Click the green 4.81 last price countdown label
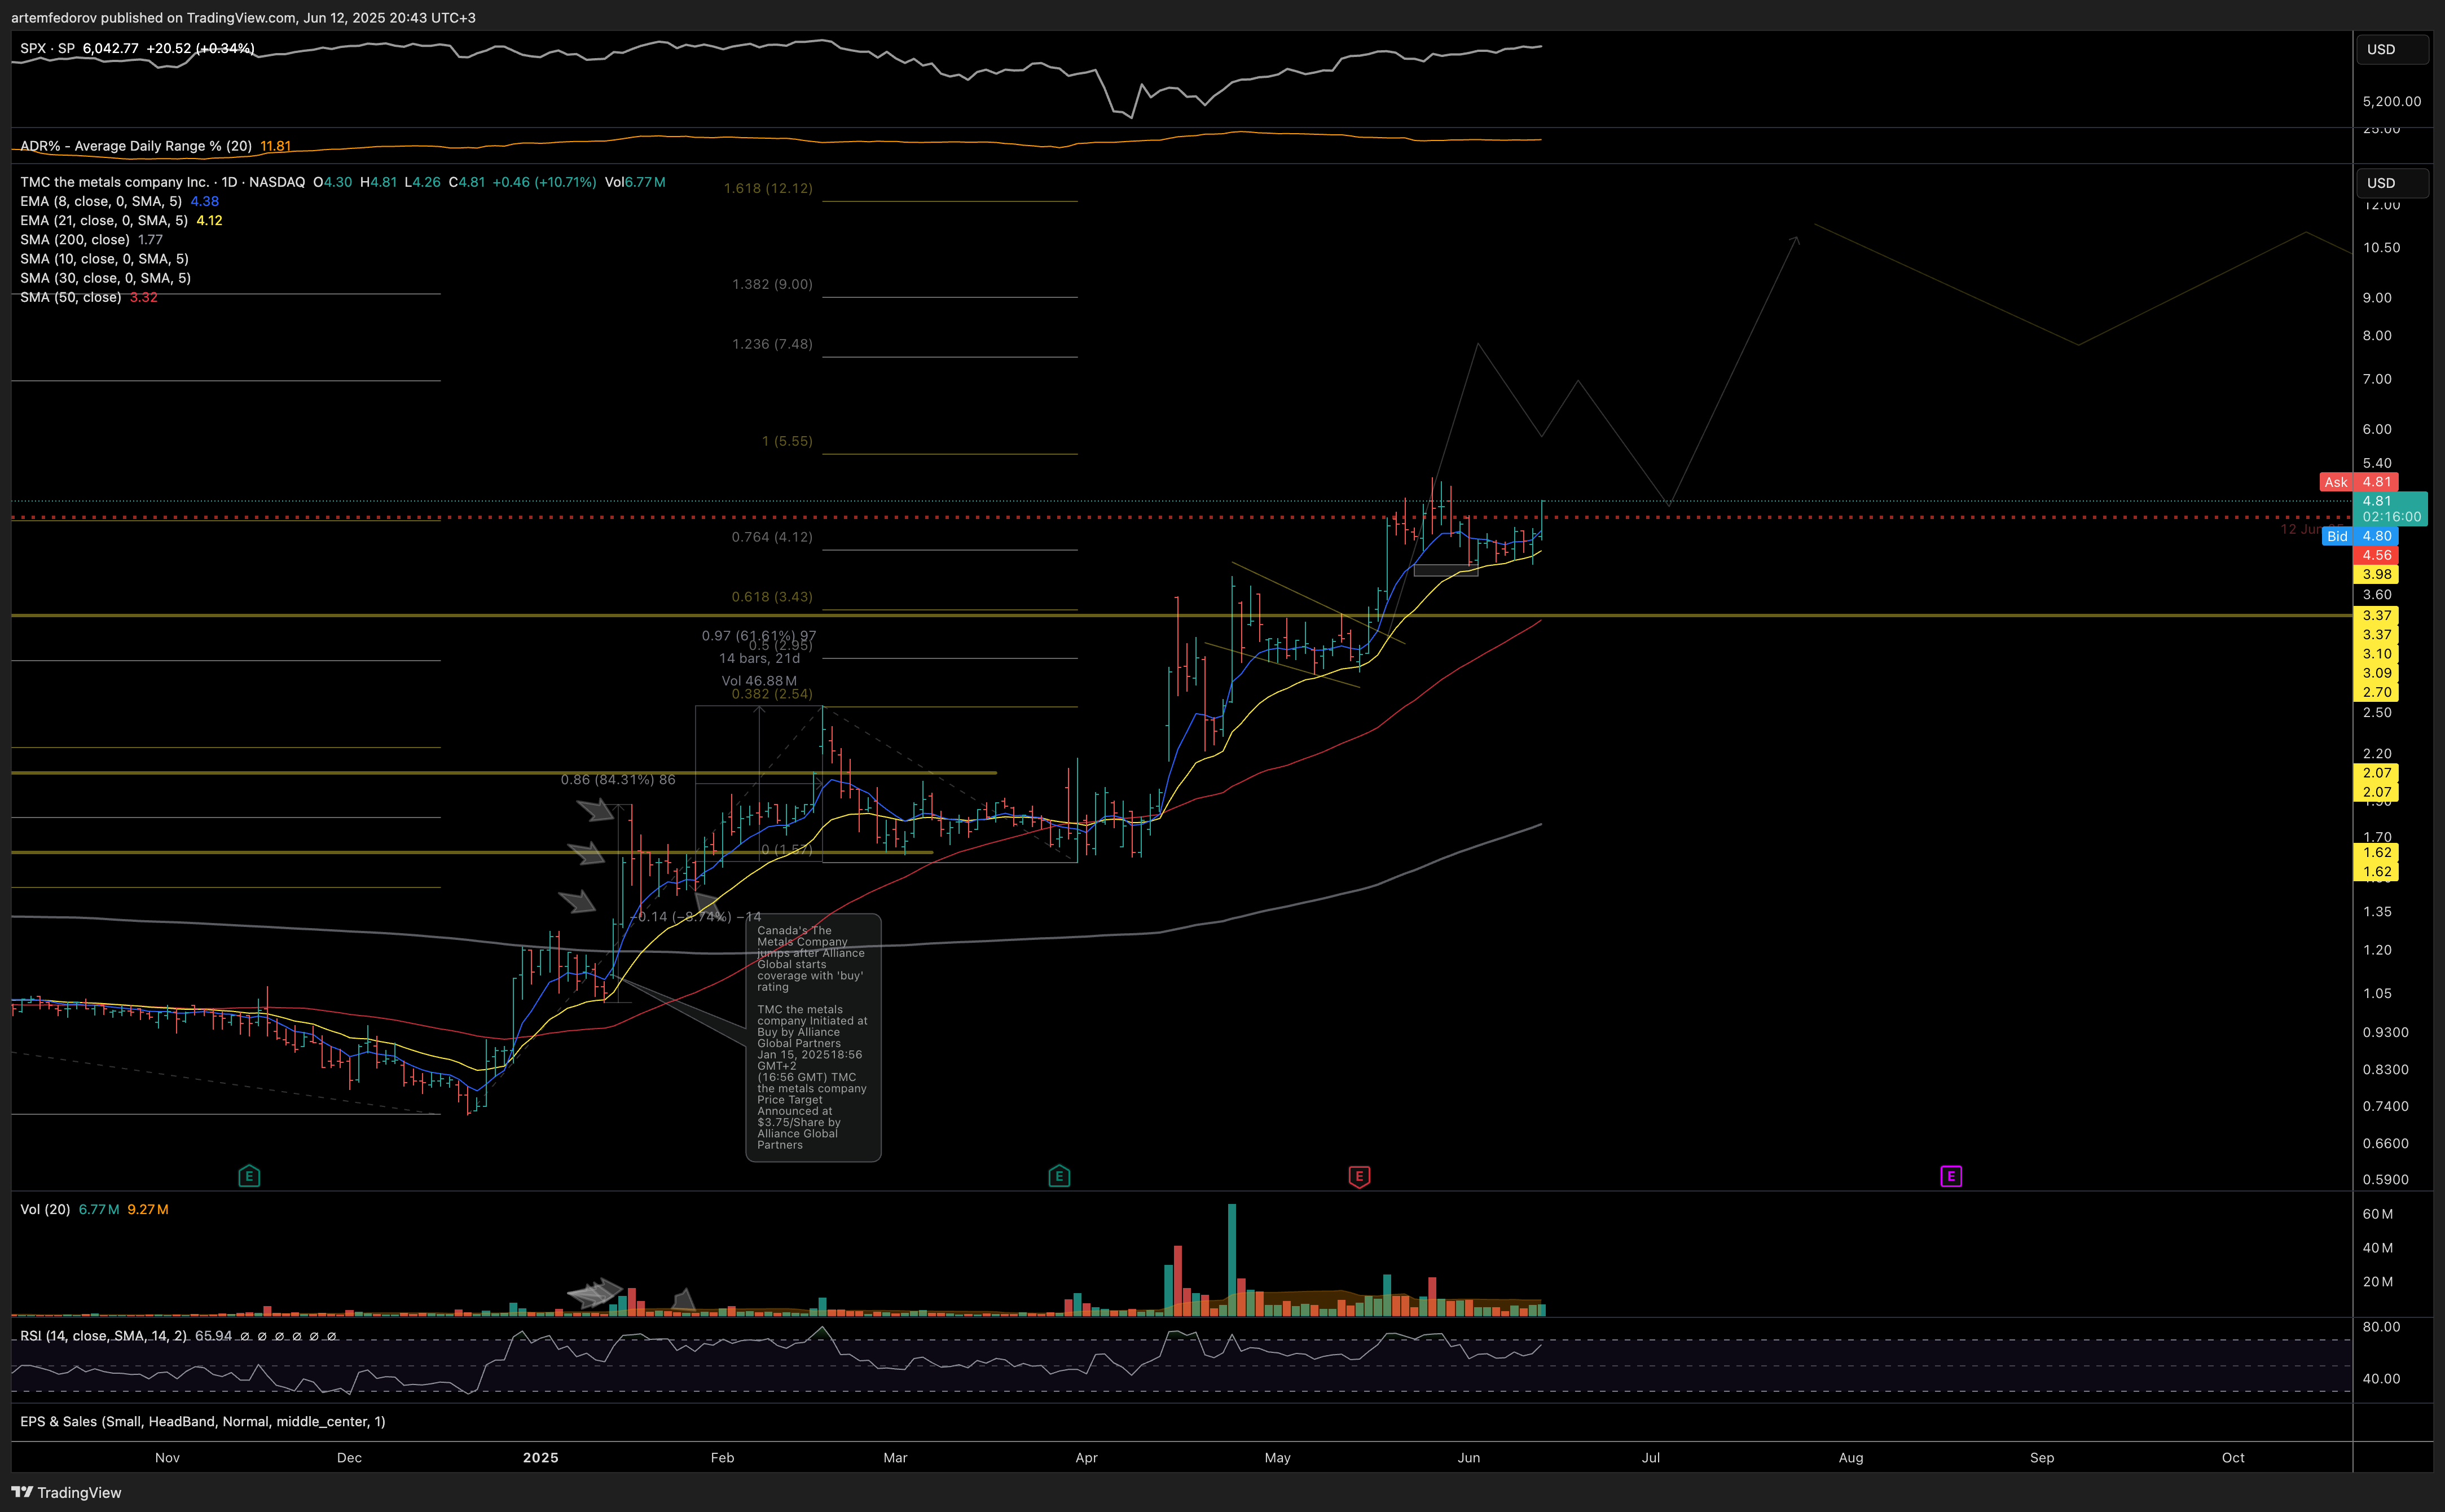Image resolution: width=2445 pixels, height=1512 pixels. [2390, 508]
